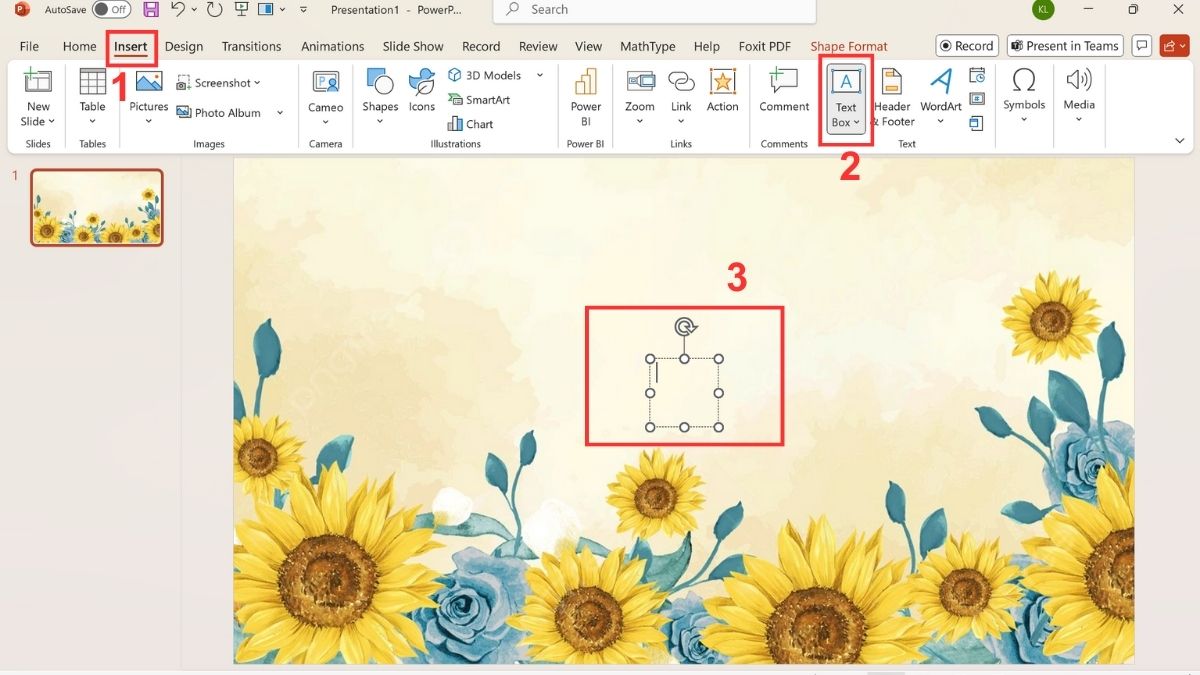
Task: Open the Review tab
Action: coord(538,46)
